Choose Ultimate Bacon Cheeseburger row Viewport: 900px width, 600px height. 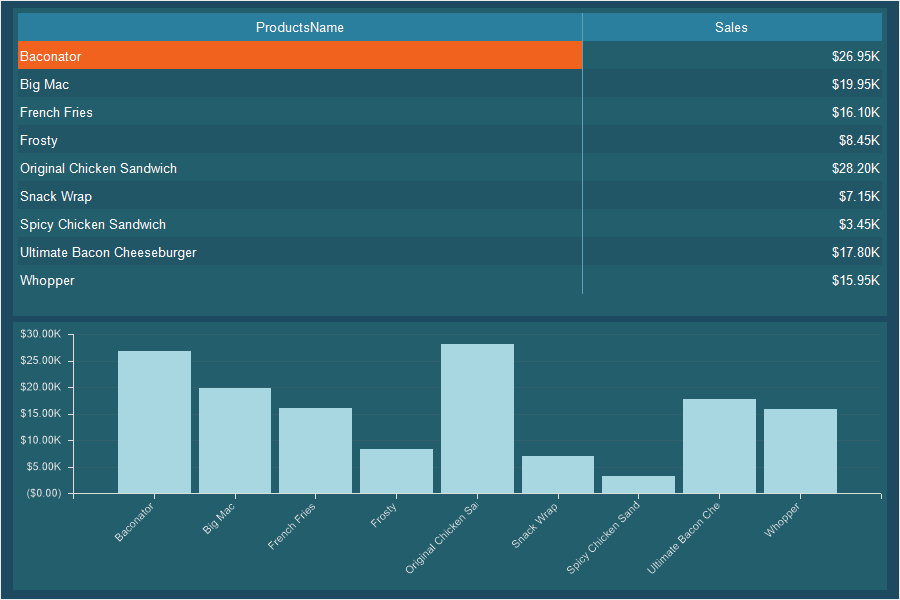(x=300, y=253)
